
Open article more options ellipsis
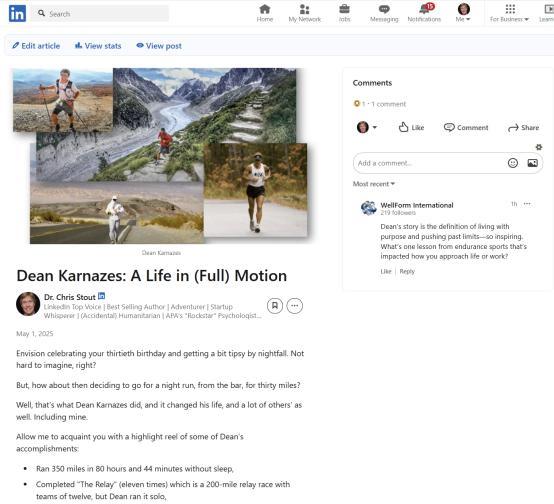pos(295,306)
